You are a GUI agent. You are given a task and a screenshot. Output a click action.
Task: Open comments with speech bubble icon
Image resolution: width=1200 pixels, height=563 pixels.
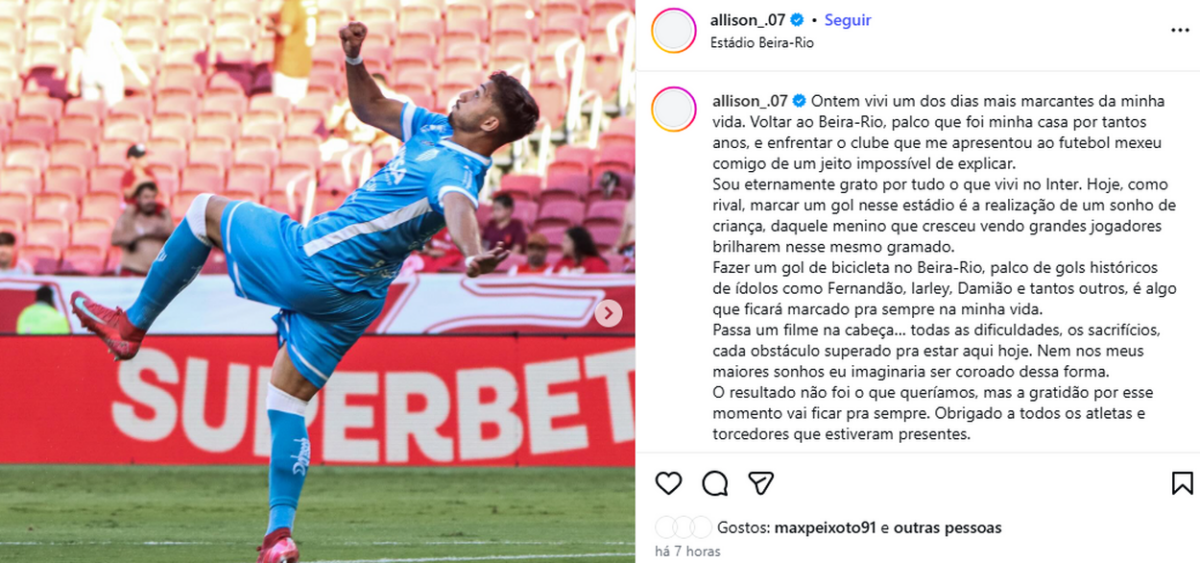715,483
